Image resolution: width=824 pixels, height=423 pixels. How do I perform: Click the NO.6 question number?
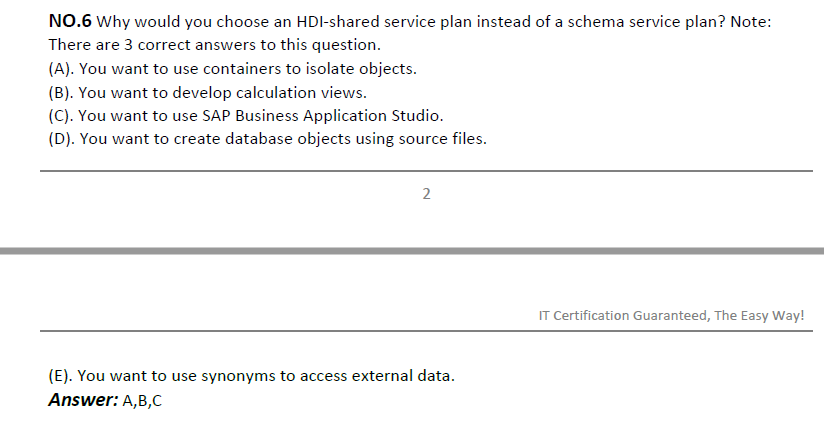tap(70, 22)
